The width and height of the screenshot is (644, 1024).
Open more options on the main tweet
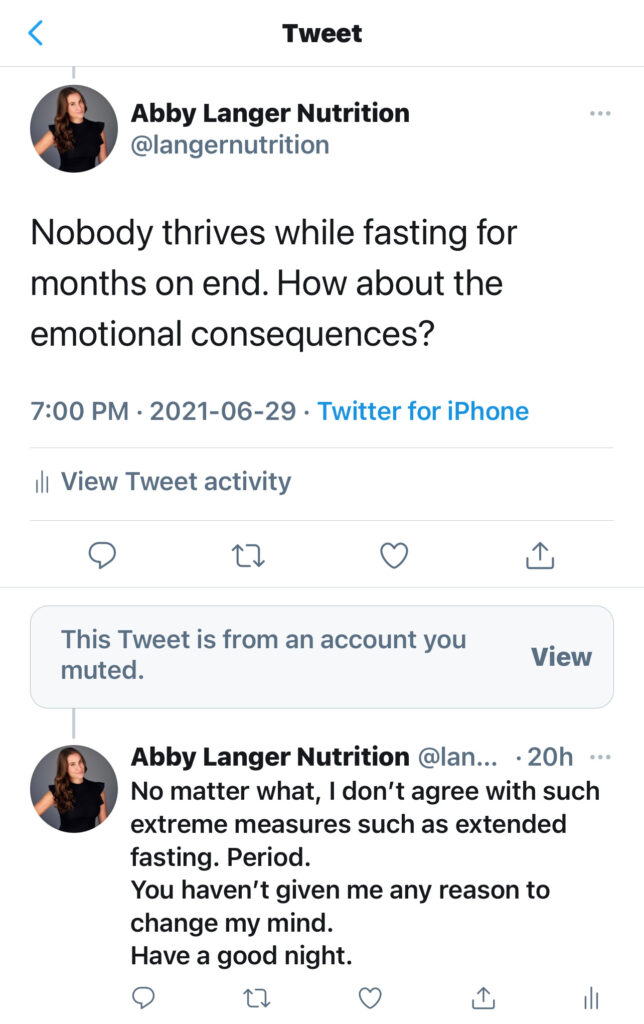tap(600, 114)
